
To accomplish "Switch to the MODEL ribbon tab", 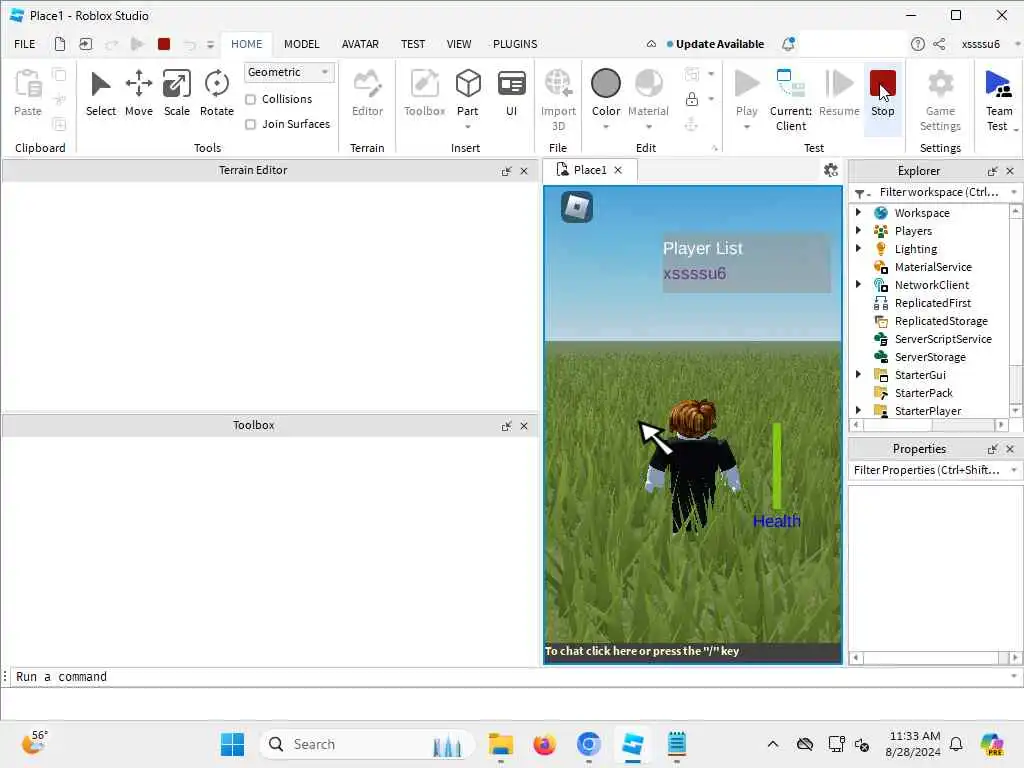I will click(301, 44).
